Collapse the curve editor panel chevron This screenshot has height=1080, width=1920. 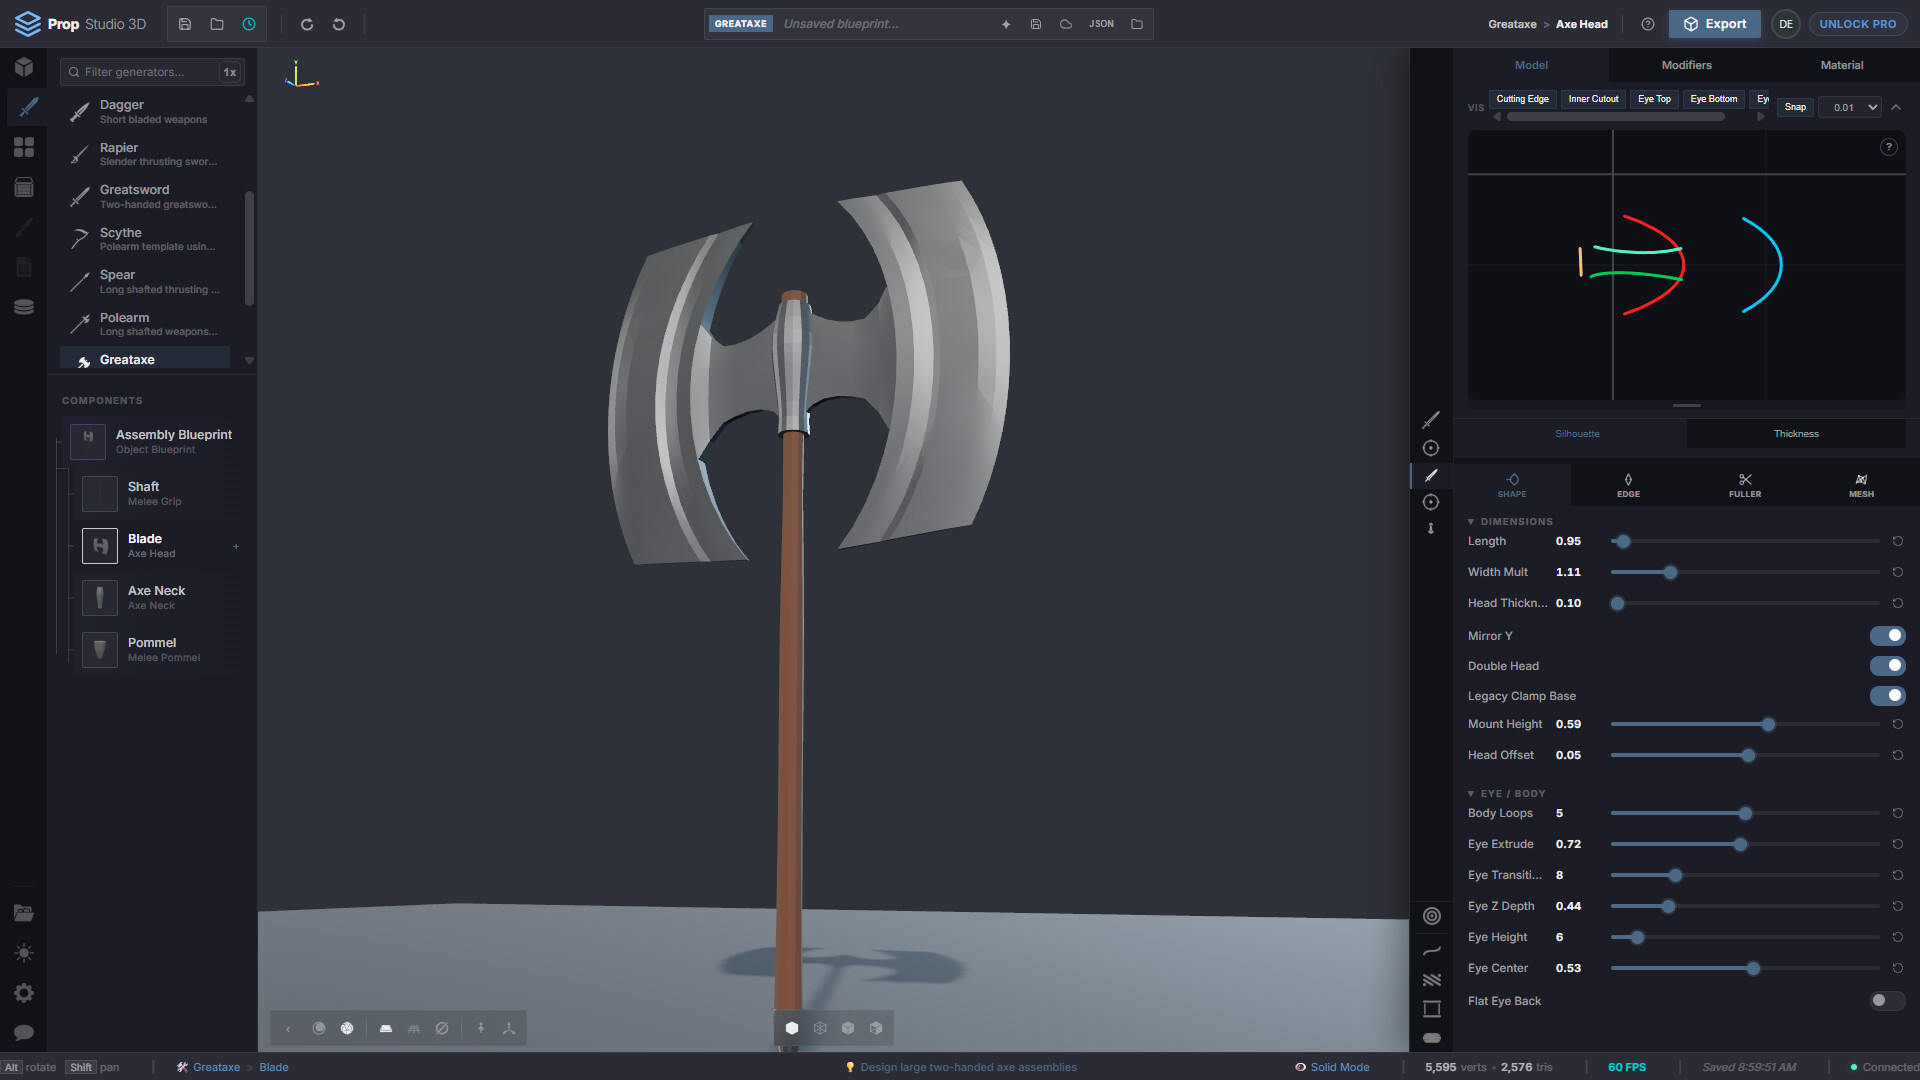click(x=1896, y=107)
